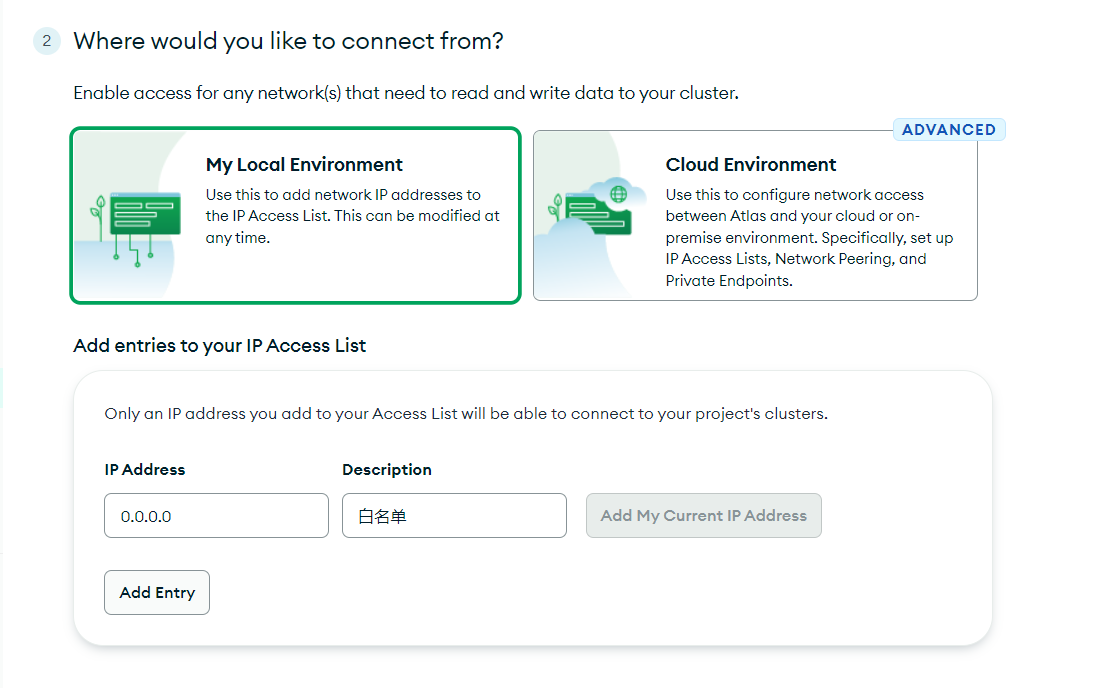Click the My Local Environment title text
Viewport: 1117px width, 688px height.
[304, 165]
